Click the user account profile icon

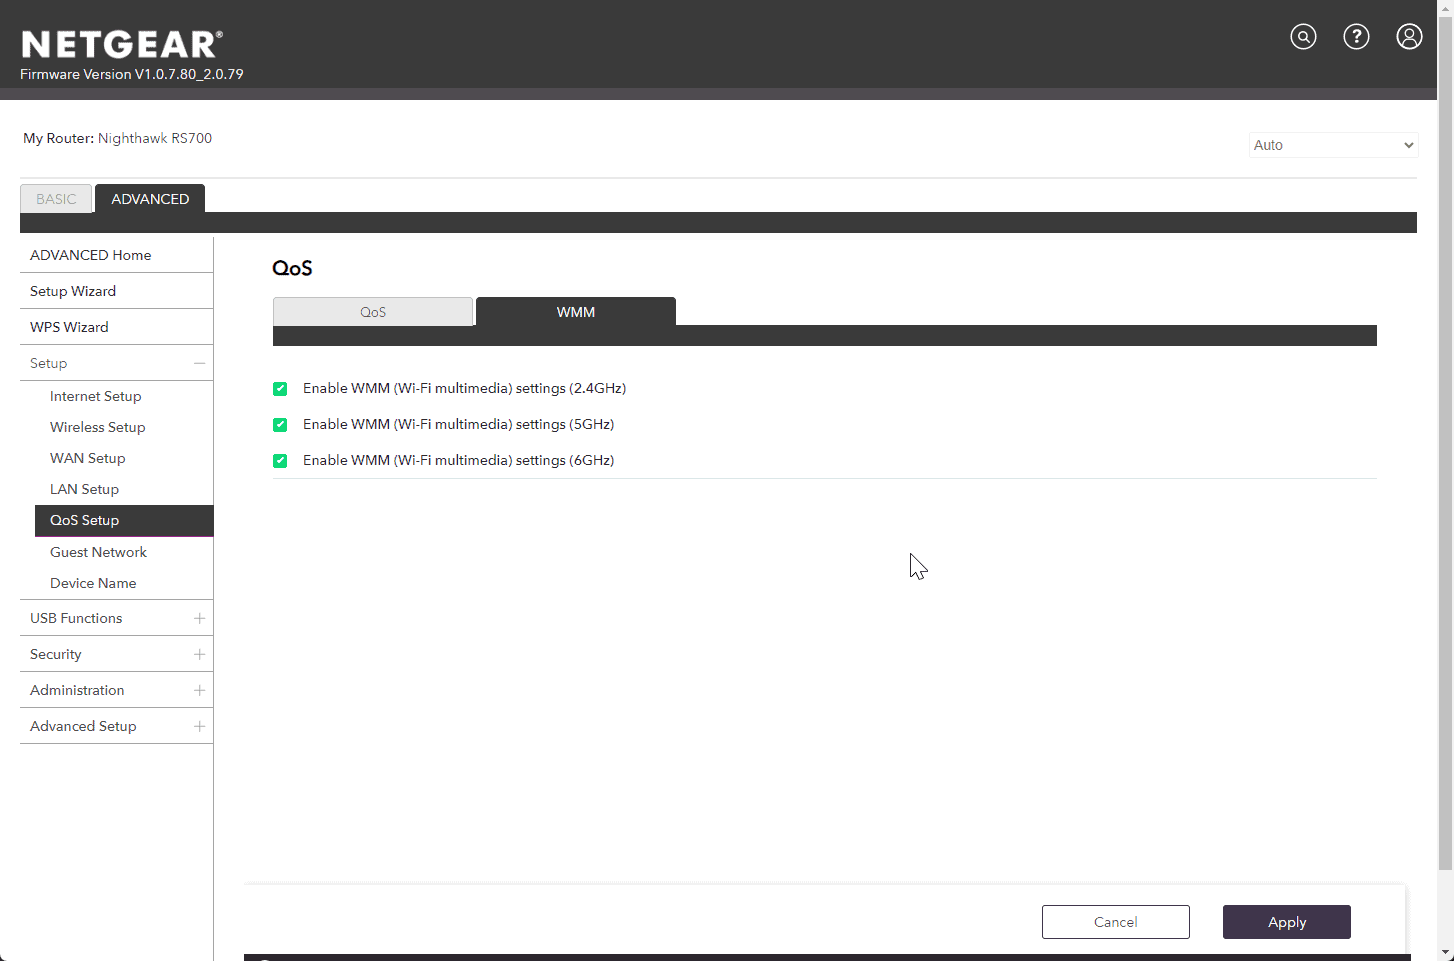(x=1409, y=37)
